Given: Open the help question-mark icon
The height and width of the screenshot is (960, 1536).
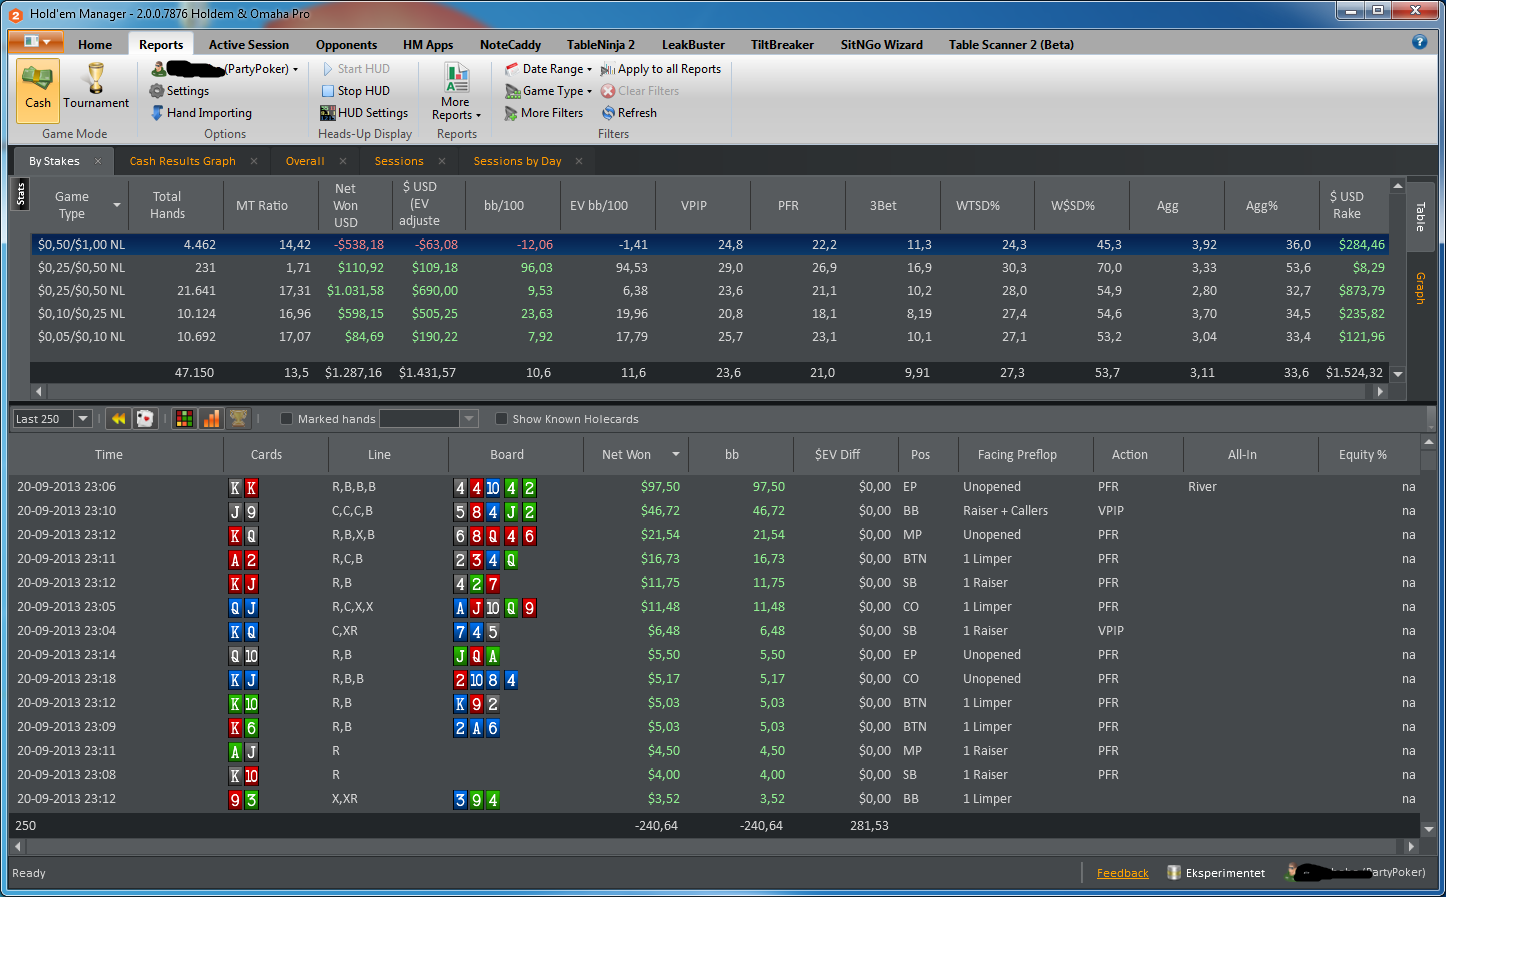Looking at the screenshot, I should pyautogui.click(x=1419, y=42).
